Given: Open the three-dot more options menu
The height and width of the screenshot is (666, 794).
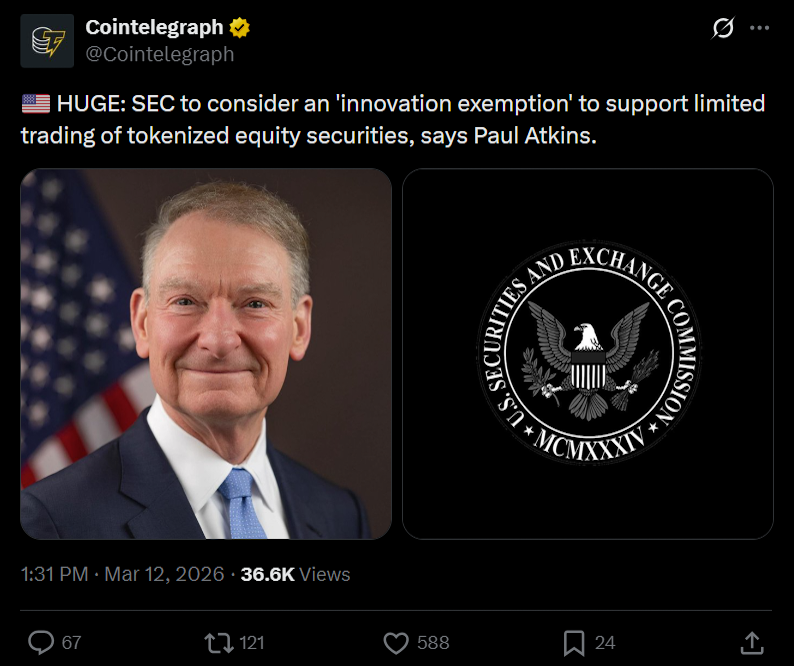Looking at the screenshot, I should [760, 28].
